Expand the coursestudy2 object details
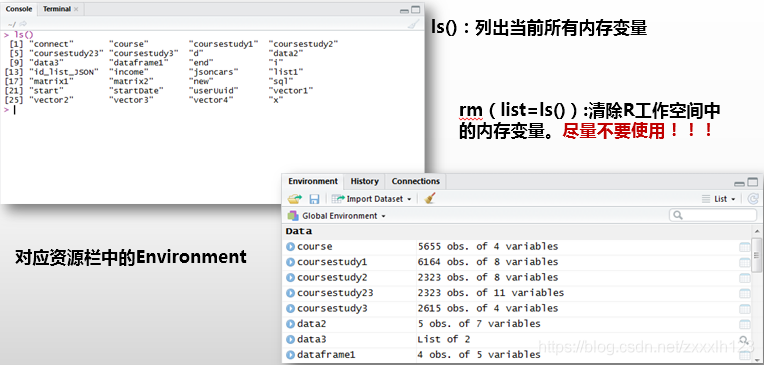Screen dimensions: 764x365 291,278
